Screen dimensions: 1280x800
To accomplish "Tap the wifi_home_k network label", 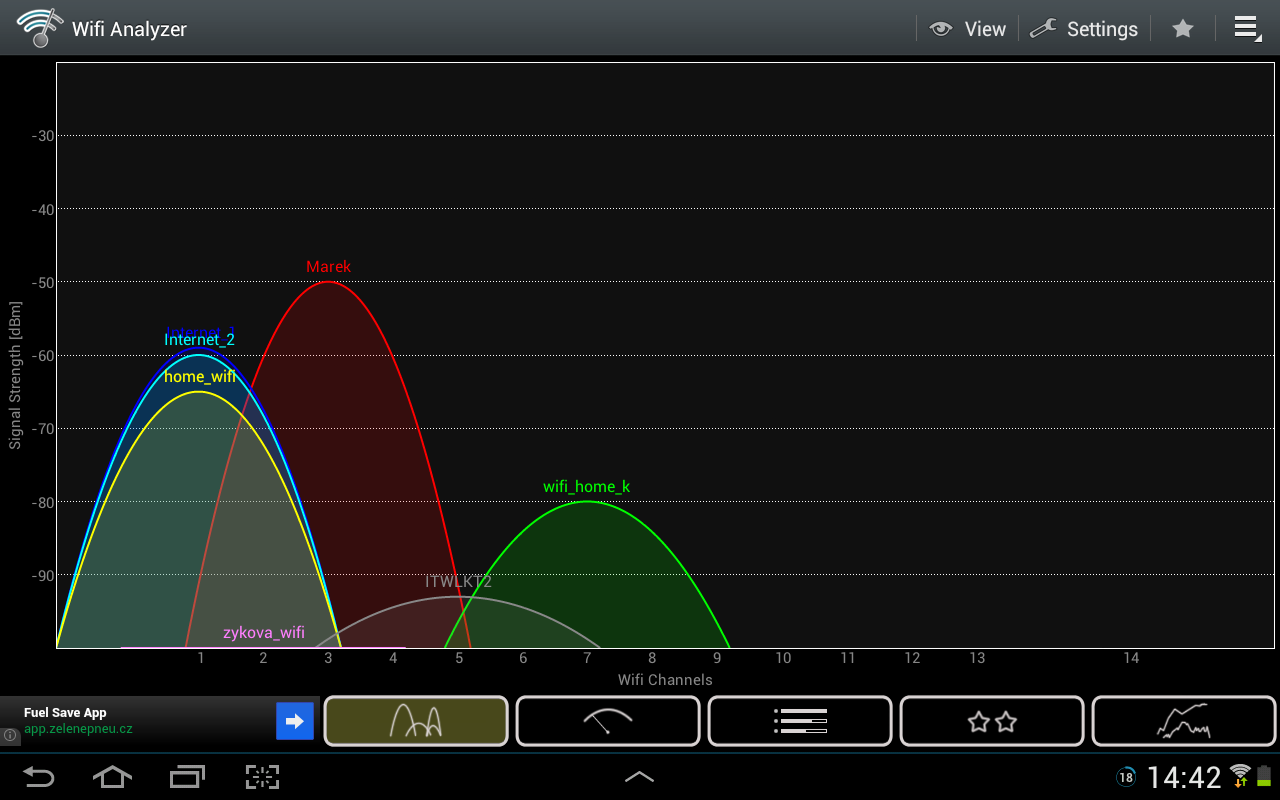I will [x=586, y=487].
